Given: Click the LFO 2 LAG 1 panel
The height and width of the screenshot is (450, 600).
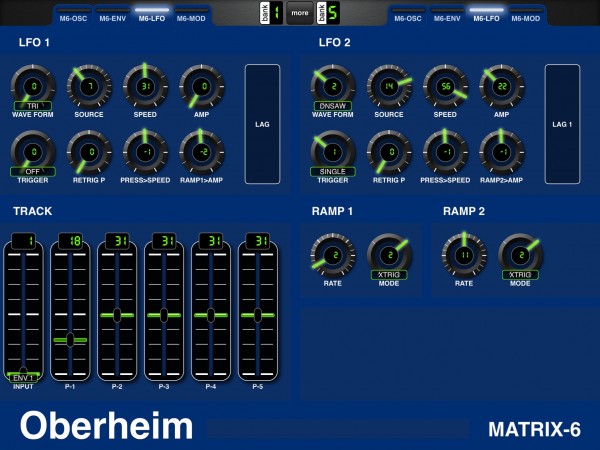Looking at the screenshot, I should point(562,124).
